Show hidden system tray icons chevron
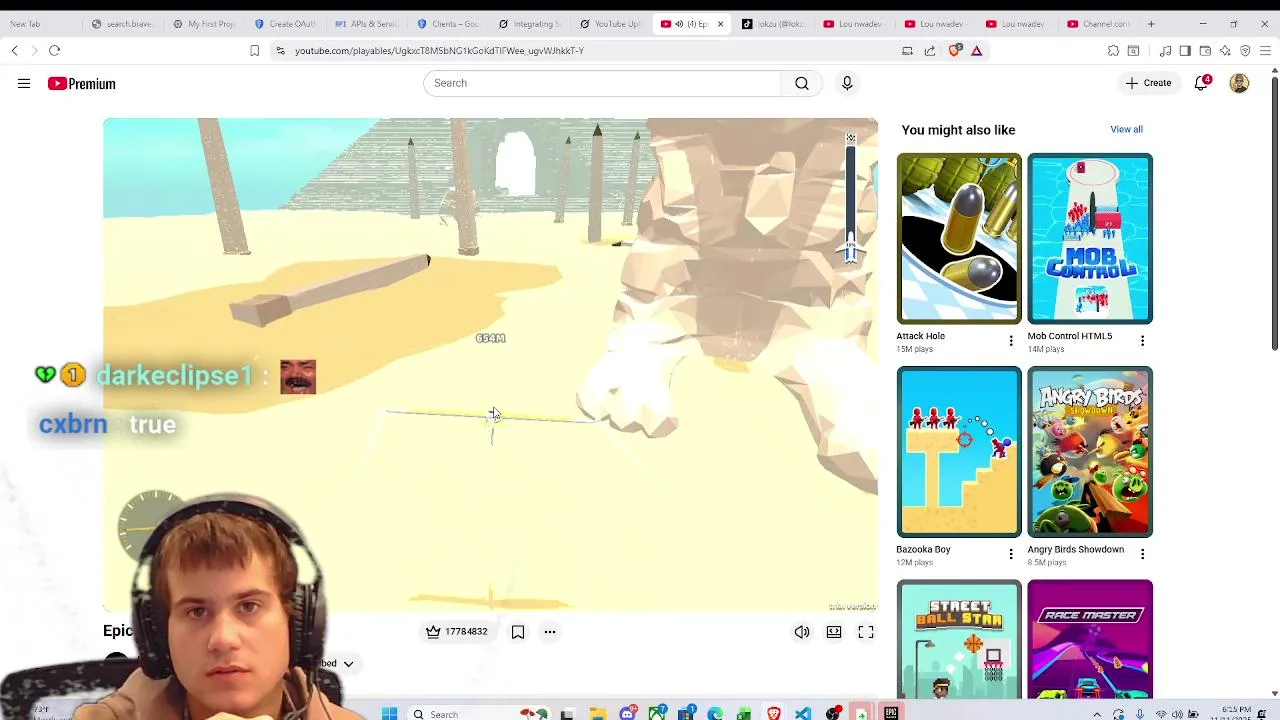1280x720 pixels. [1097, 714]
